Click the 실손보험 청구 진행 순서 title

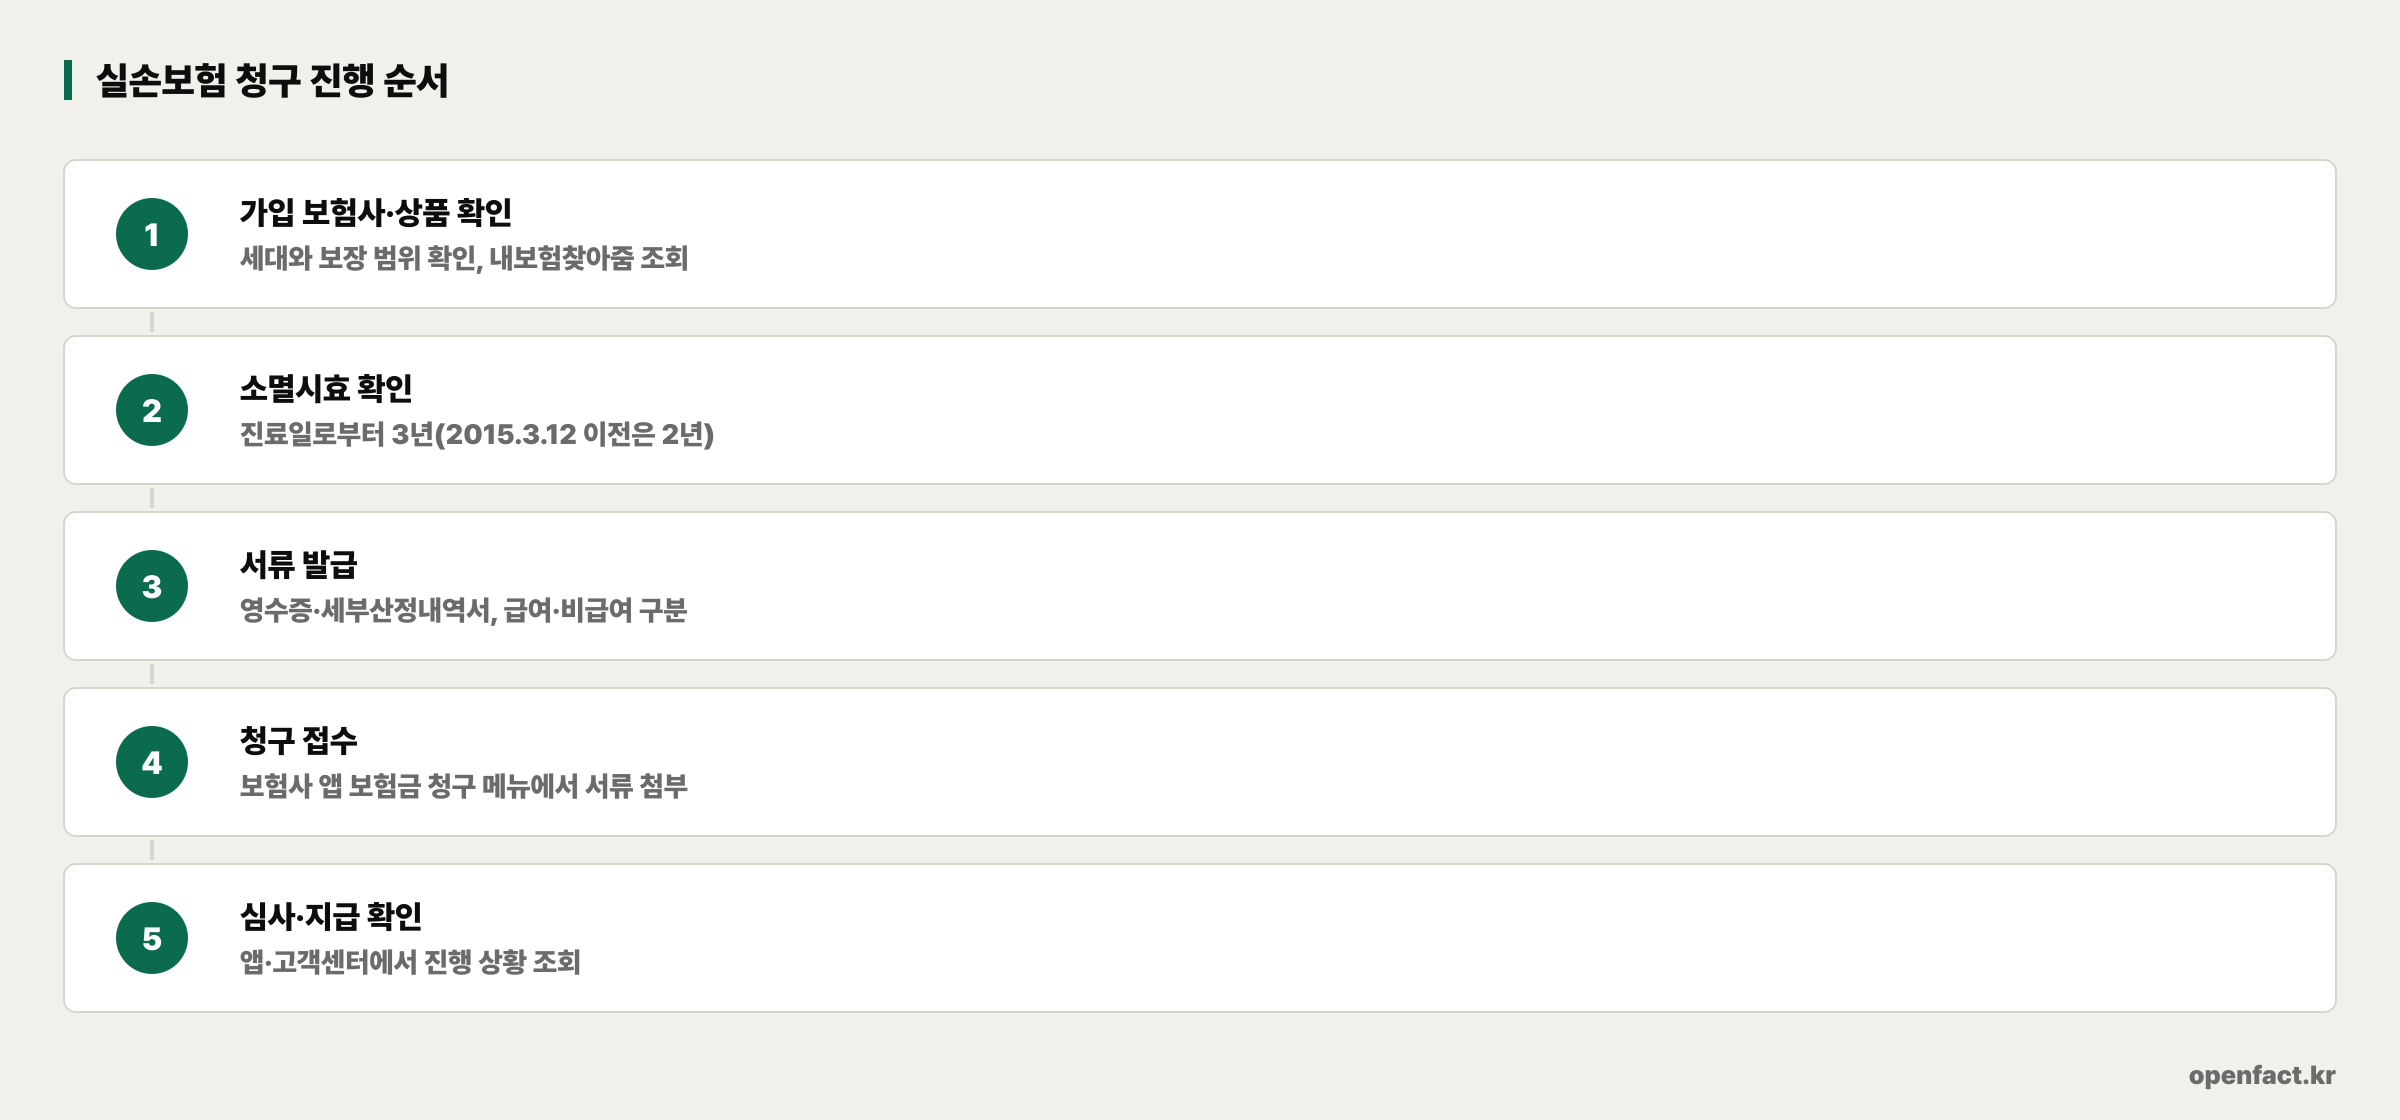272,80
